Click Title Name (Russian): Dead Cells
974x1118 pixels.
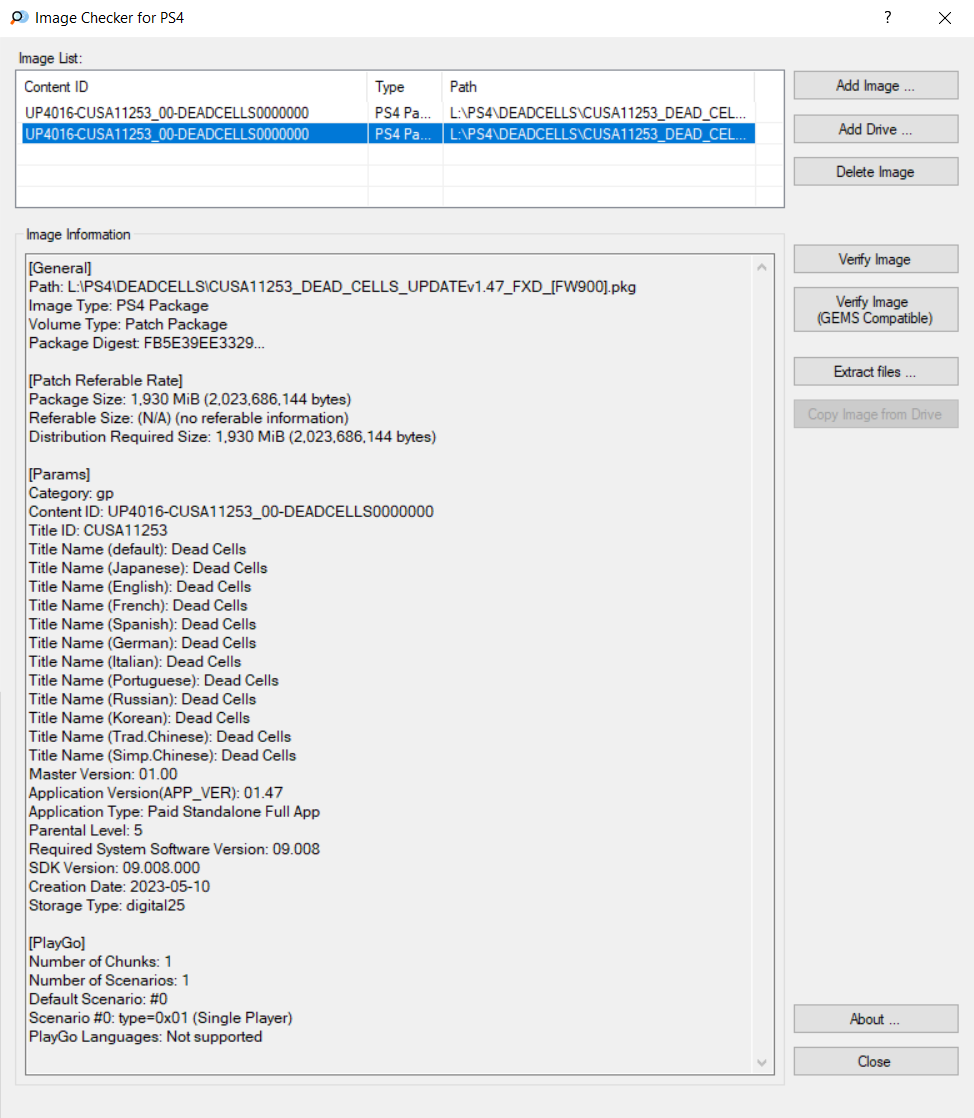pyautogui.click(x=142, y=699)
